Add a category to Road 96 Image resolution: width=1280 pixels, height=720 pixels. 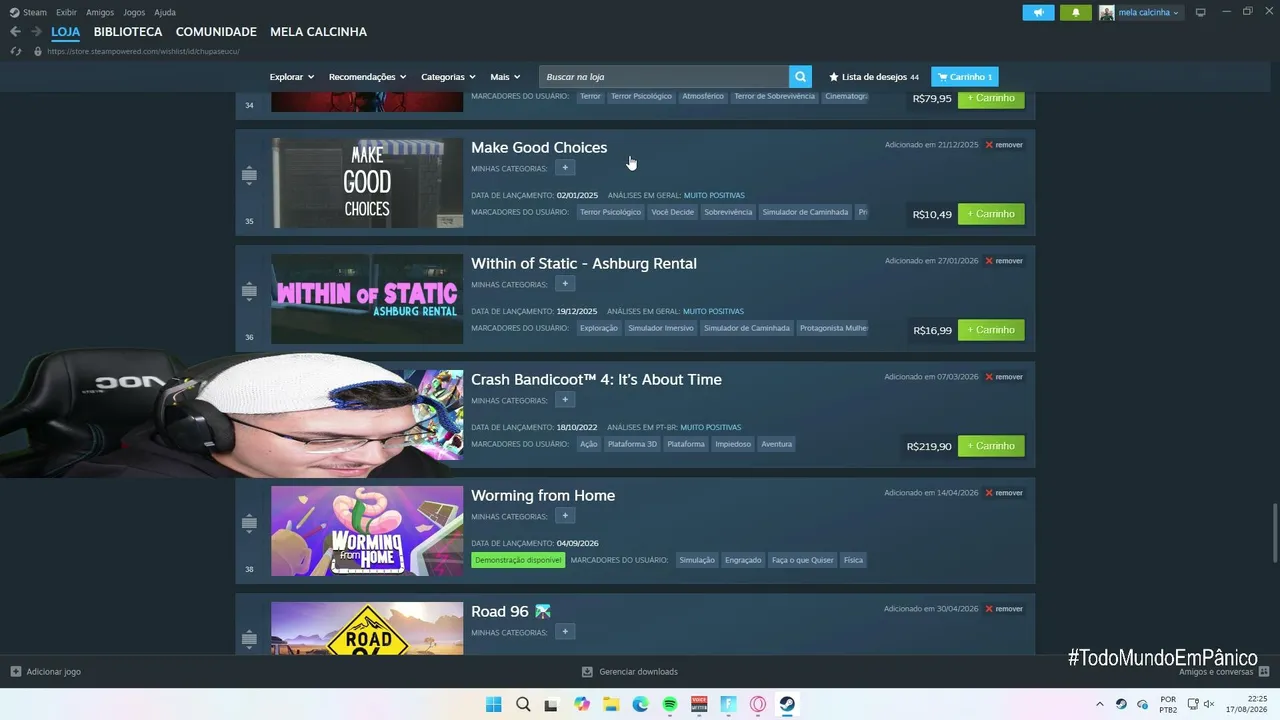coord(565,632)
